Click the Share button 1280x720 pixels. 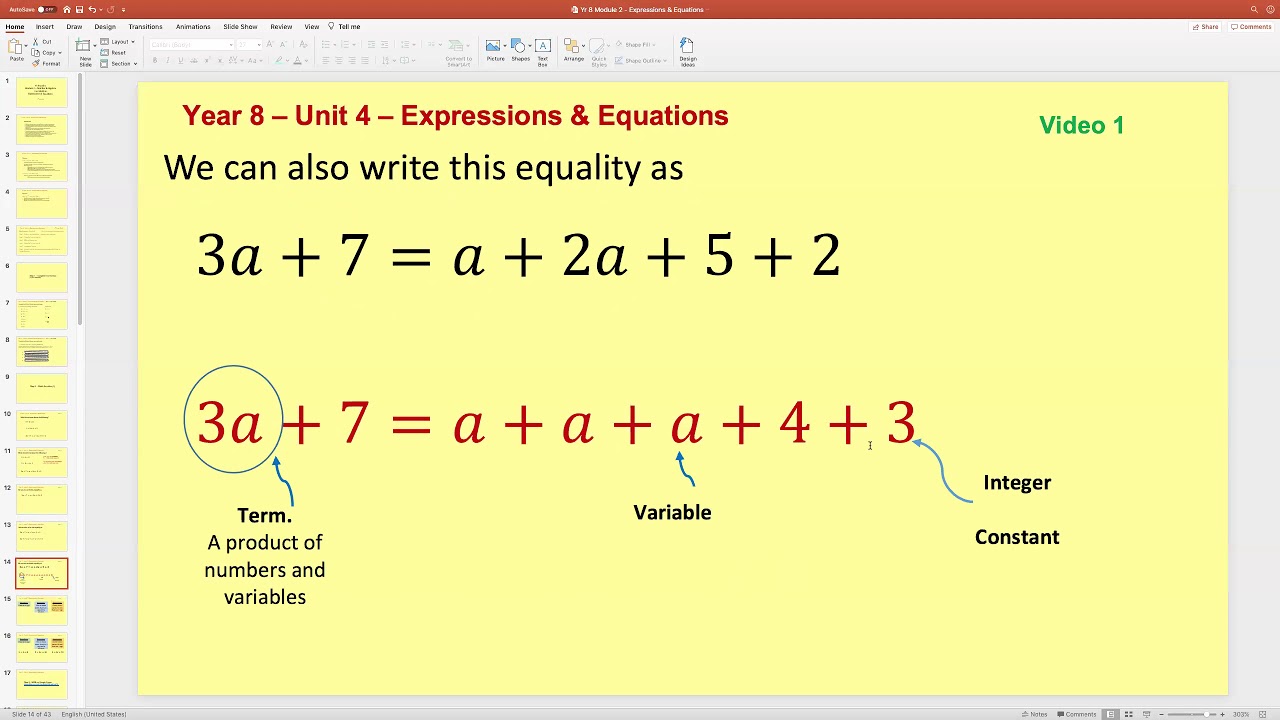pos(1205,27)
